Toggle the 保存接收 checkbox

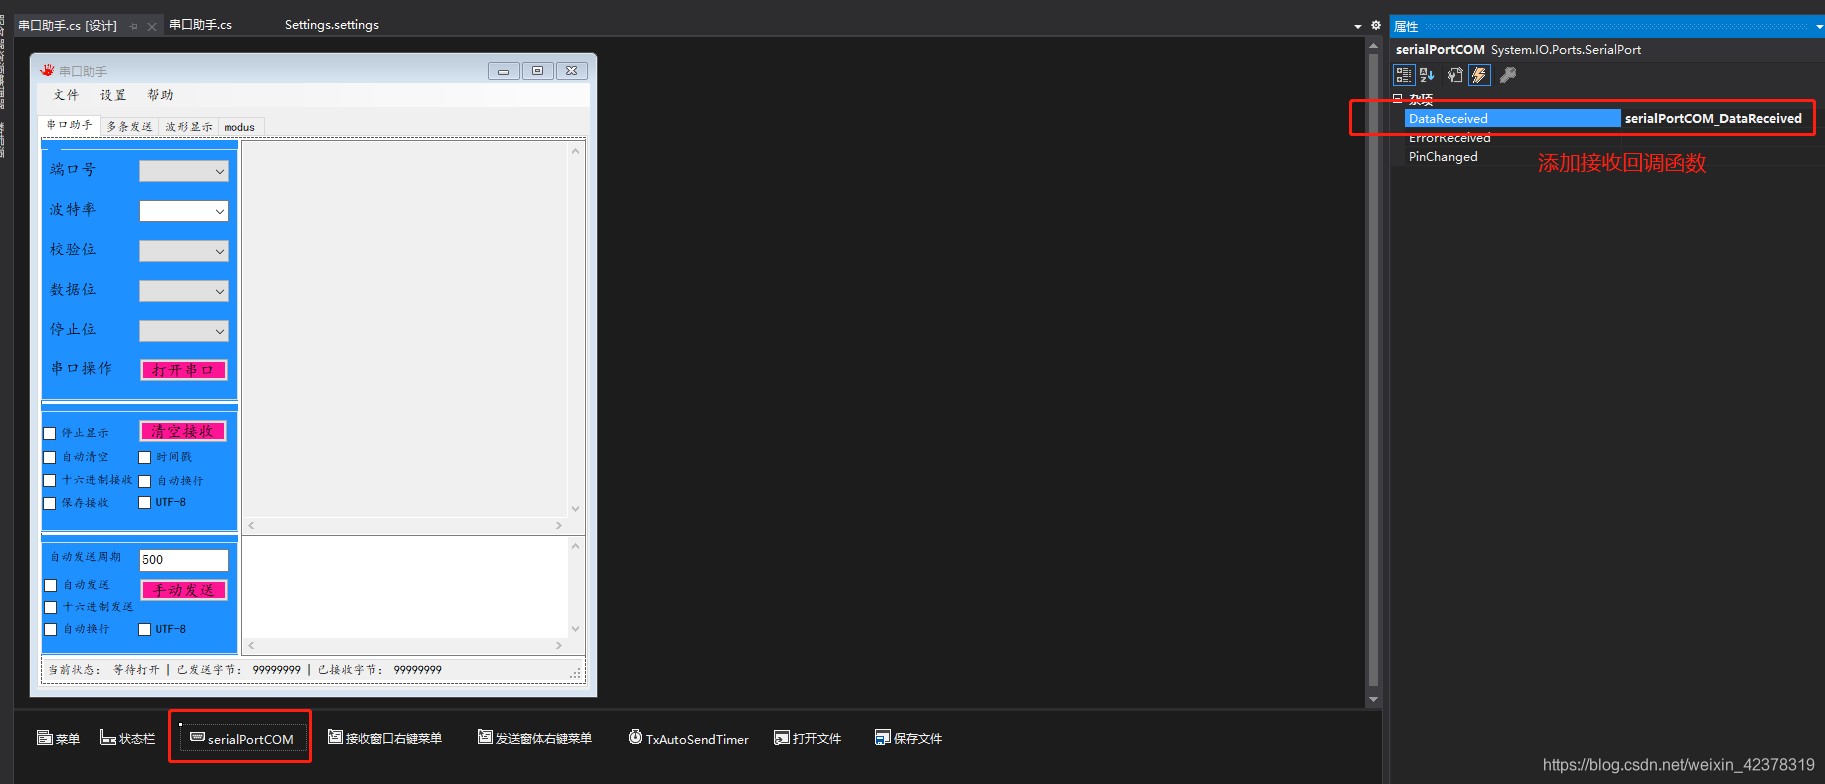pyautogui.click(x=50, y=503)
